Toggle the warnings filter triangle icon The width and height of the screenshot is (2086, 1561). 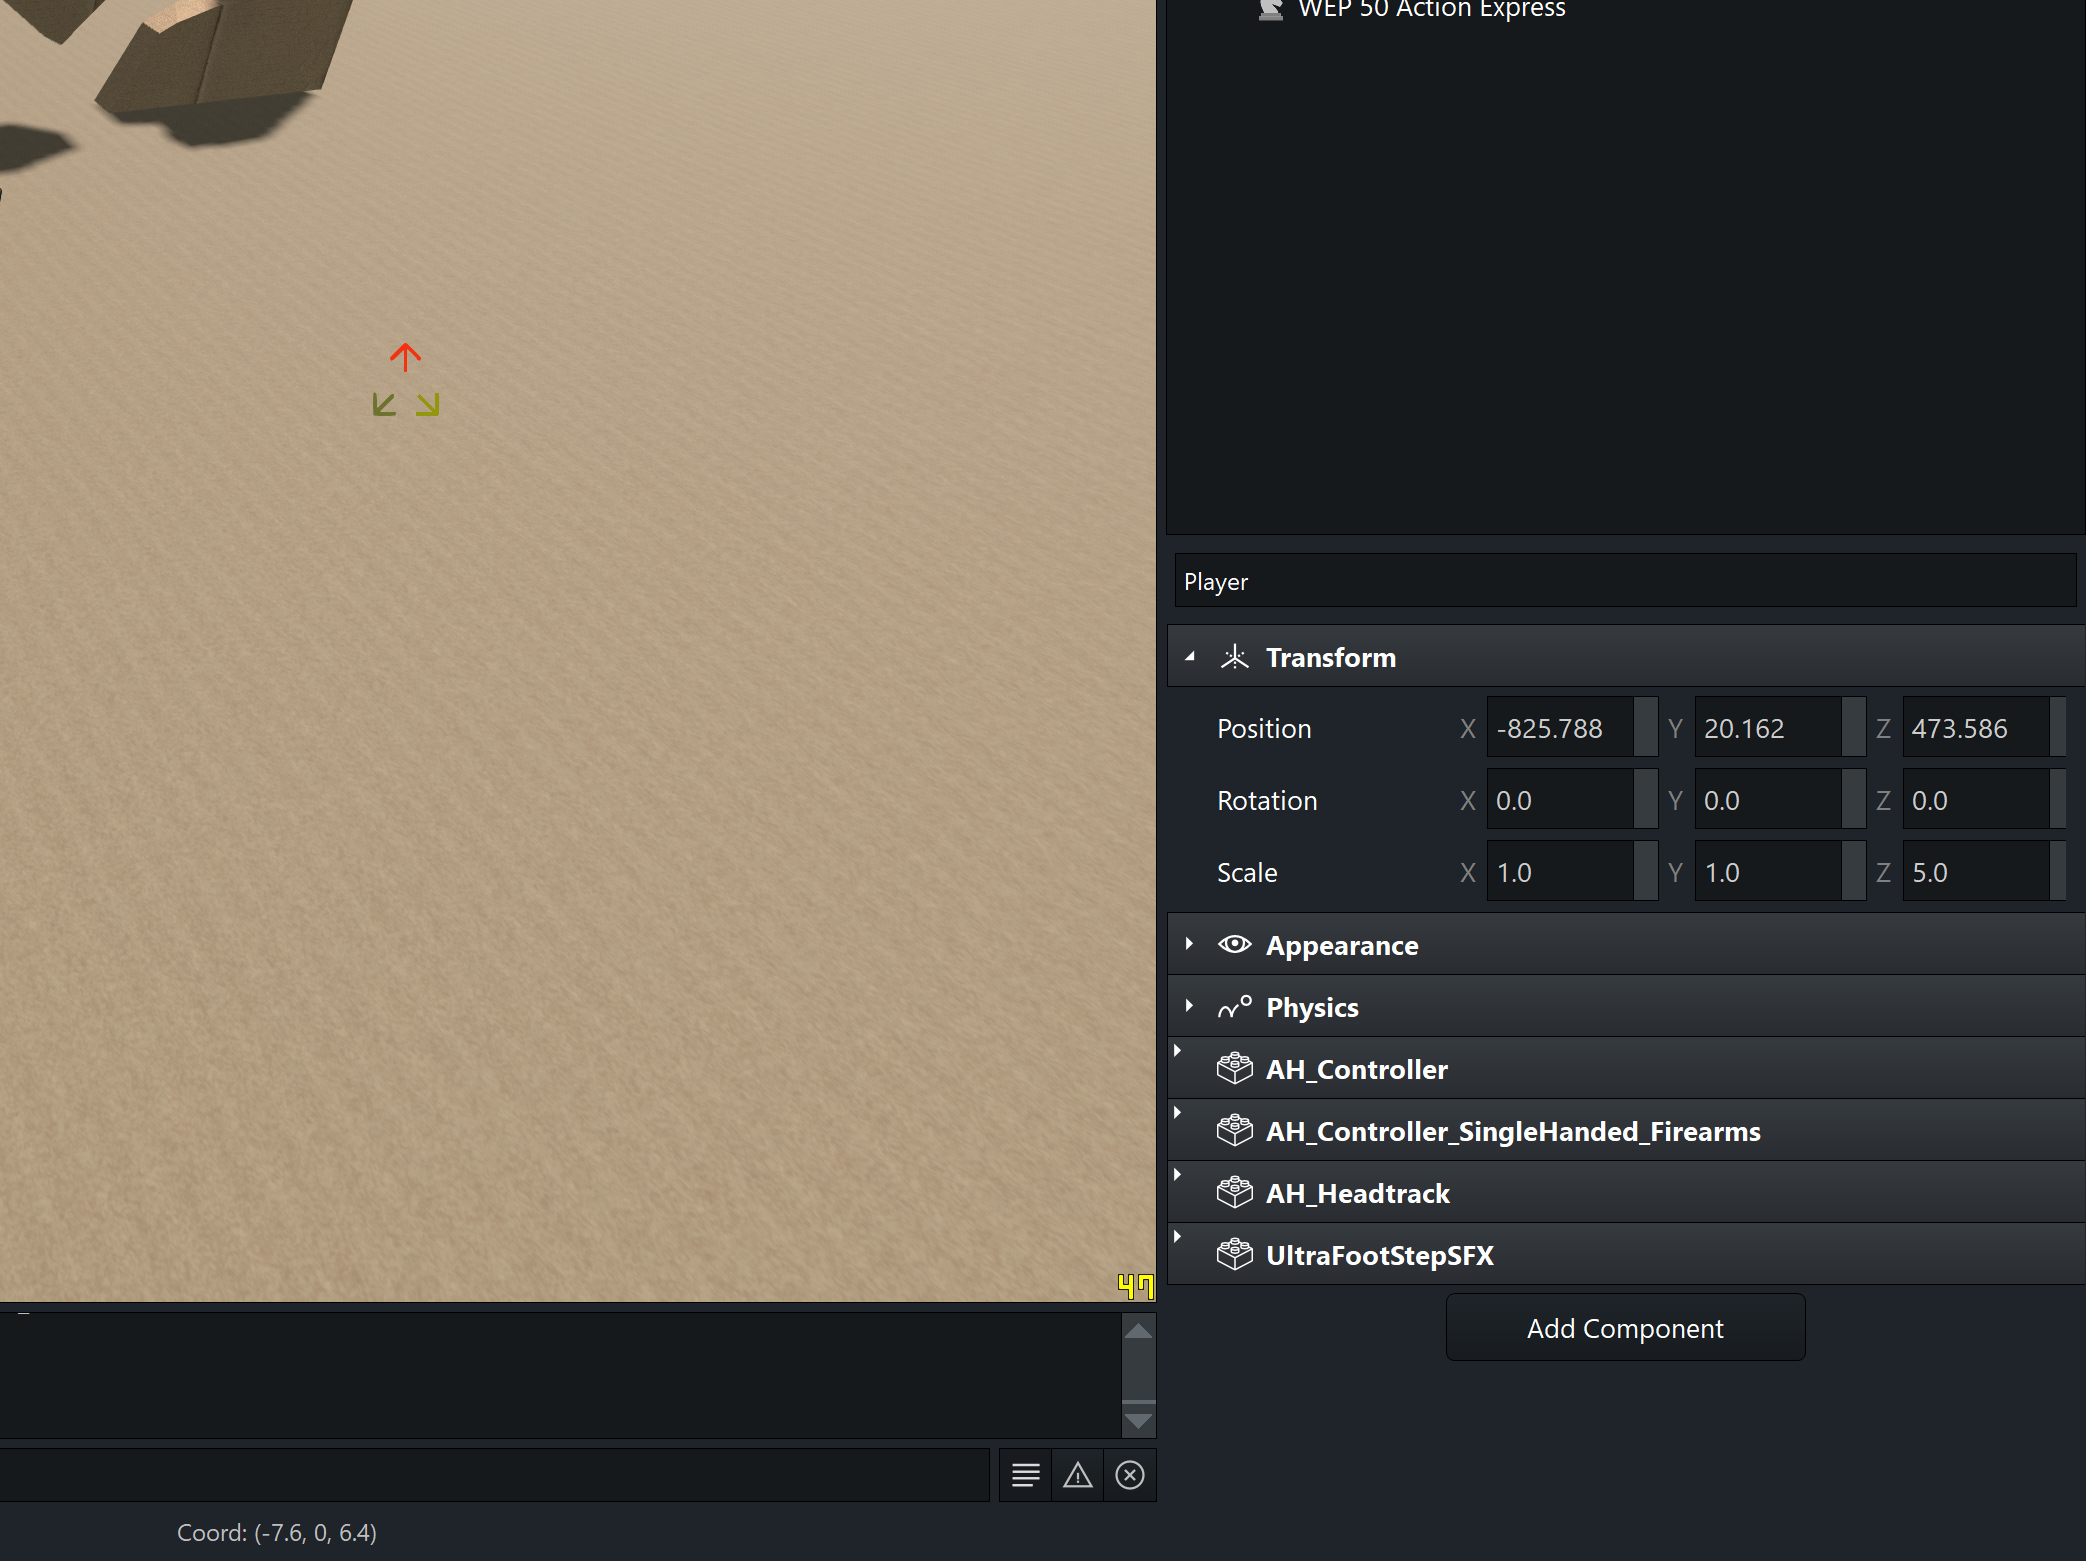(1078, 1475)
